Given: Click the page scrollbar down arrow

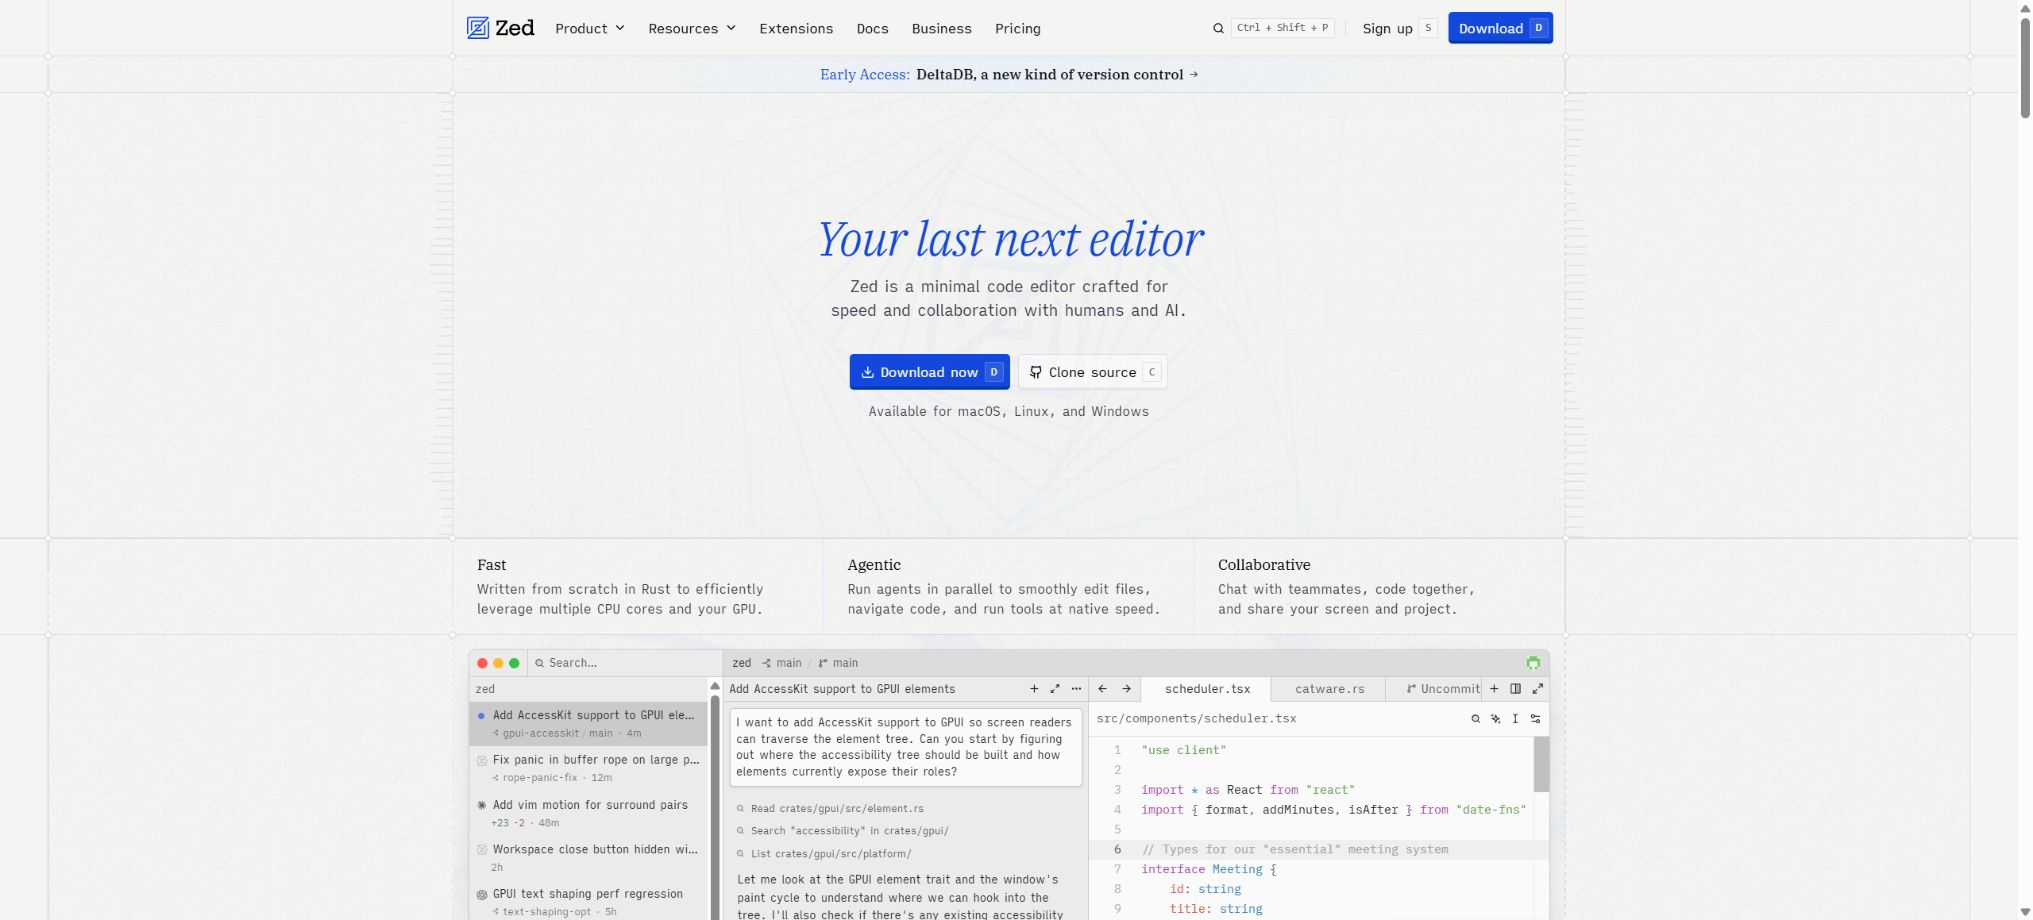Looking at the screenshot, I should click(2025, 912).
